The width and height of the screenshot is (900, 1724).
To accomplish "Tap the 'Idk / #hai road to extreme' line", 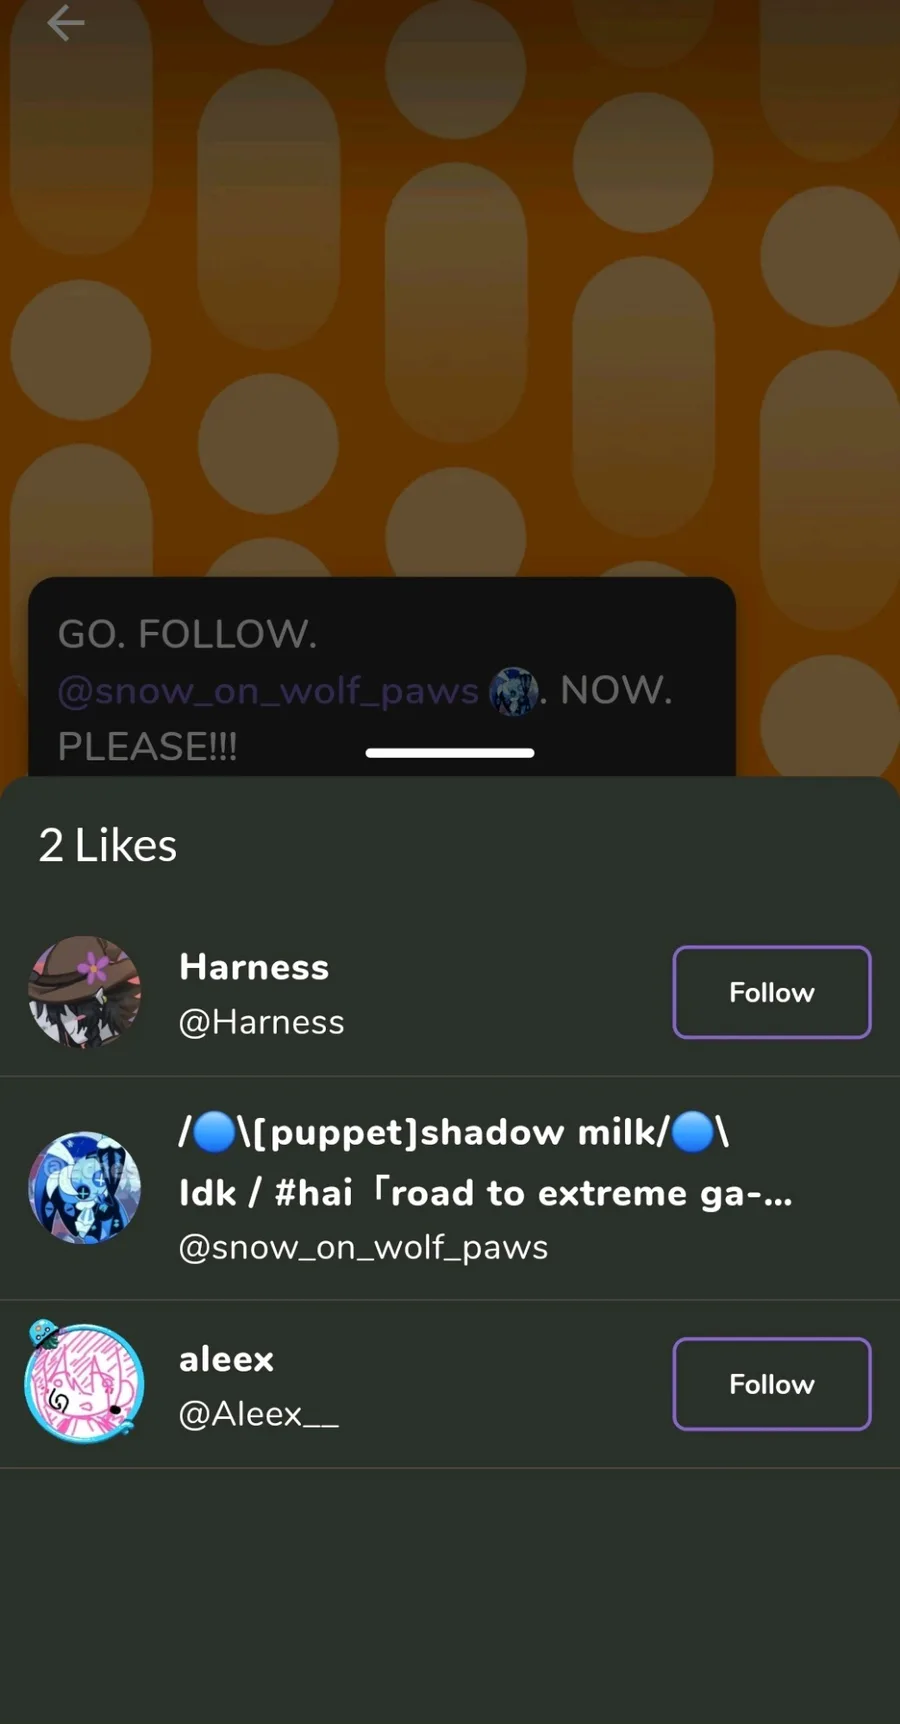I will point(485,1193).
